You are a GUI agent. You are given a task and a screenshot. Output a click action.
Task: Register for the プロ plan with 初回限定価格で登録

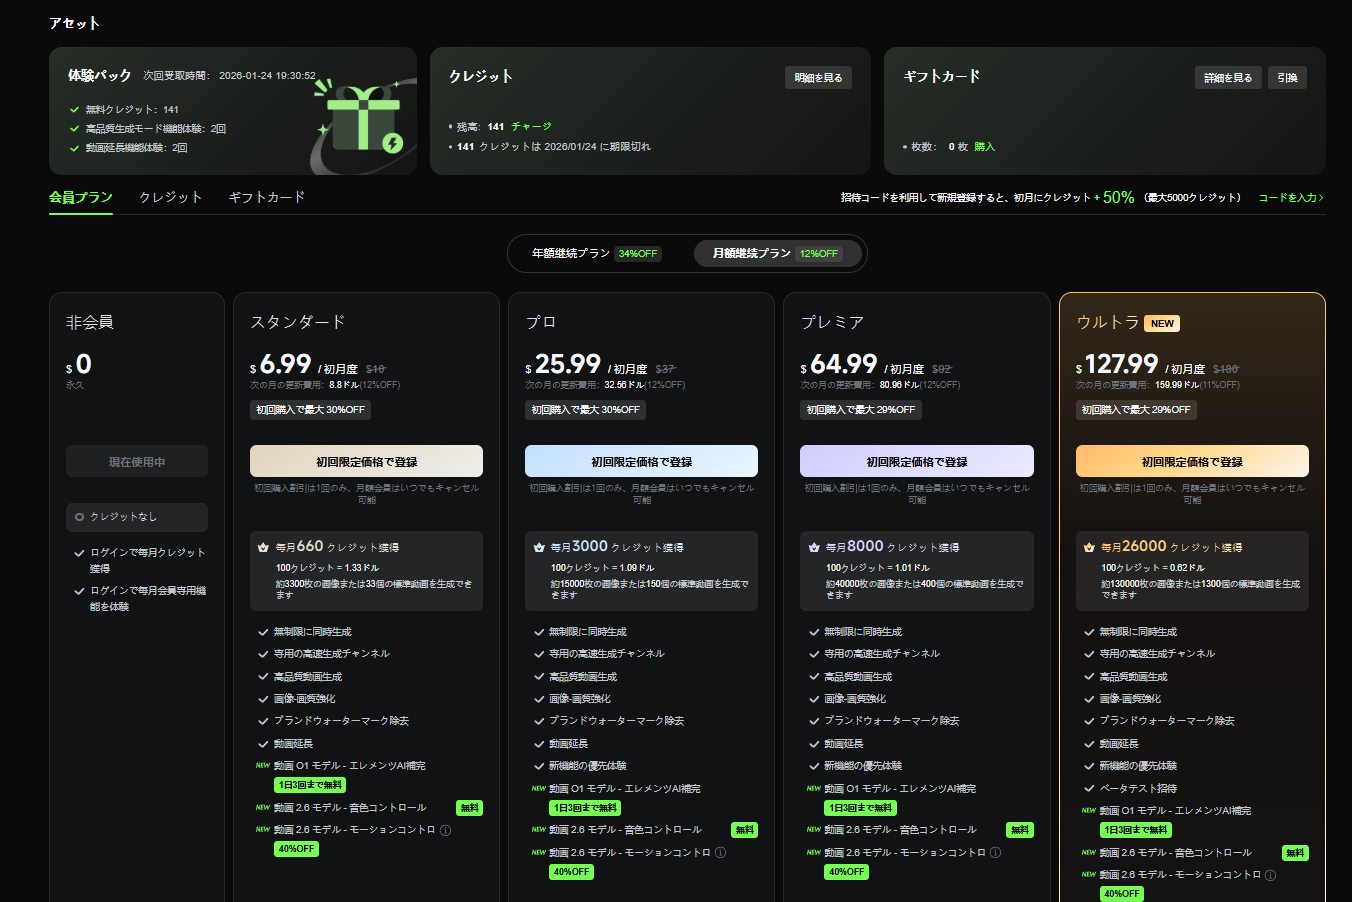click(641, 462)
